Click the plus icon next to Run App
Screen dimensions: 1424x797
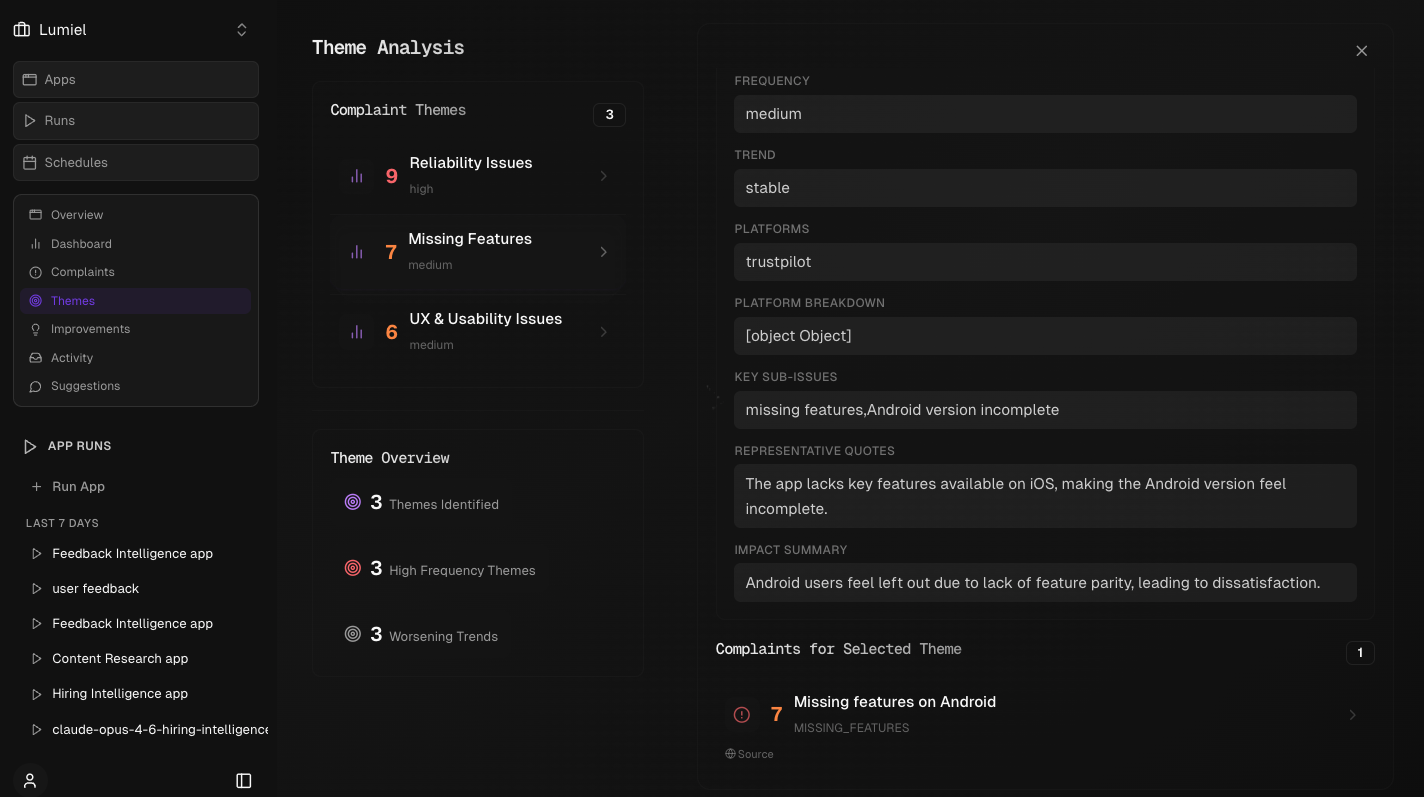37,487
